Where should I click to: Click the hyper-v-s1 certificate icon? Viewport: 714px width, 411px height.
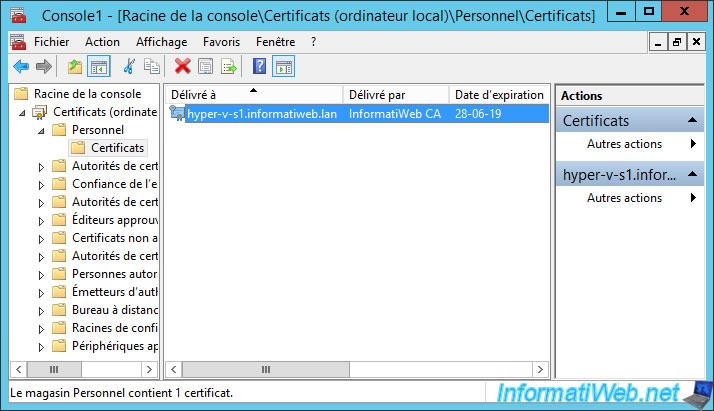(177, 113)
